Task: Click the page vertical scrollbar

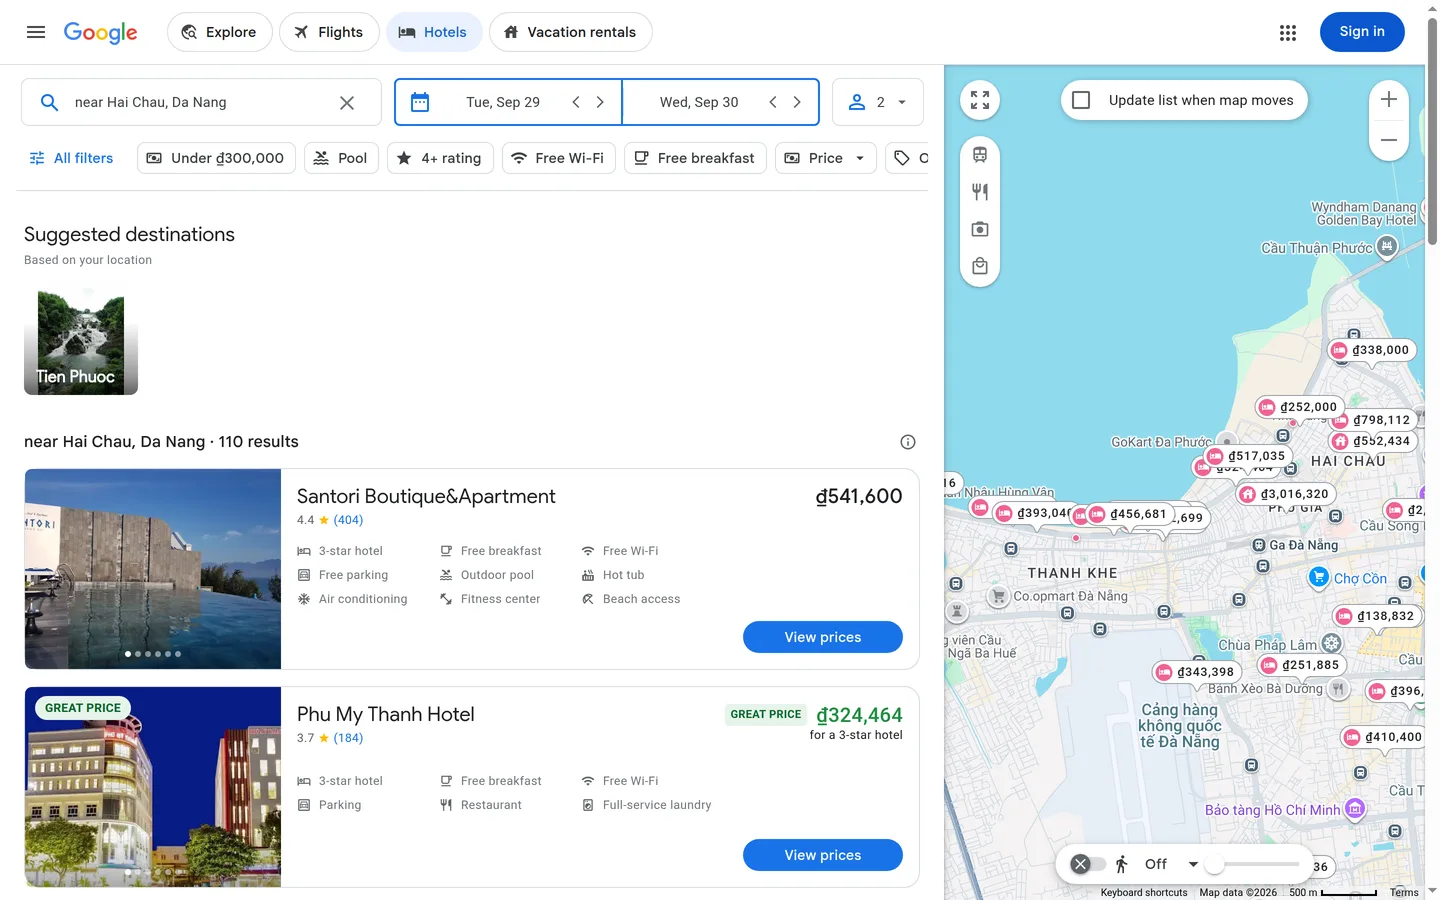Action: (1432, 130)
